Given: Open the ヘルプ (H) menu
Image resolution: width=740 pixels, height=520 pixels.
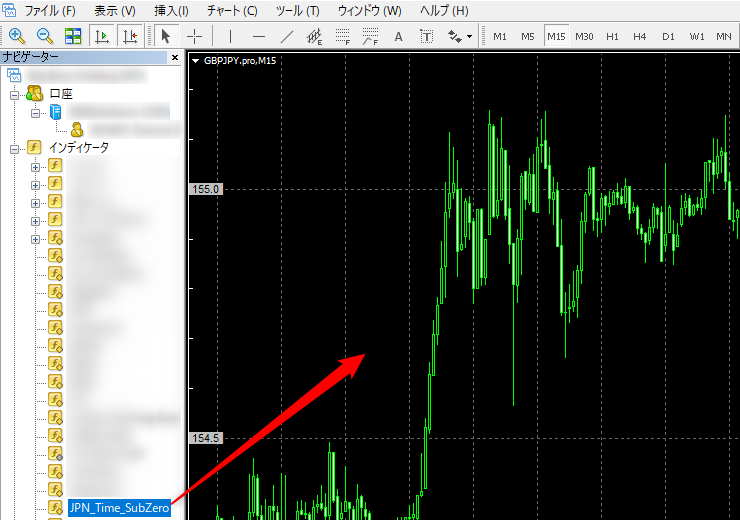Looking at the screenshot, I should (x=444, y=10).
